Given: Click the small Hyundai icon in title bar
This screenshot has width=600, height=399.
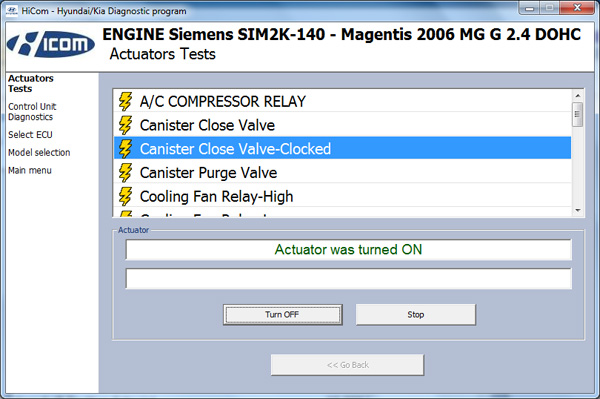Looking at the screenshot, I should click(x=11, y=10).
